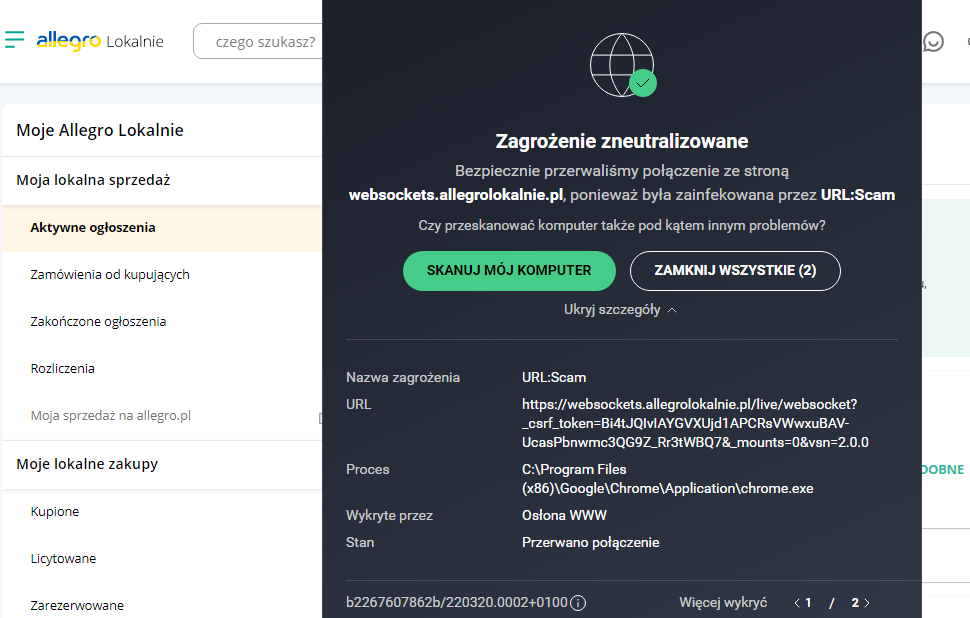Dismiss alerts with ZAMKNIJ WSZYSTKIE (2)
Screen dimensions: 970x618
(x=735, y=270)
